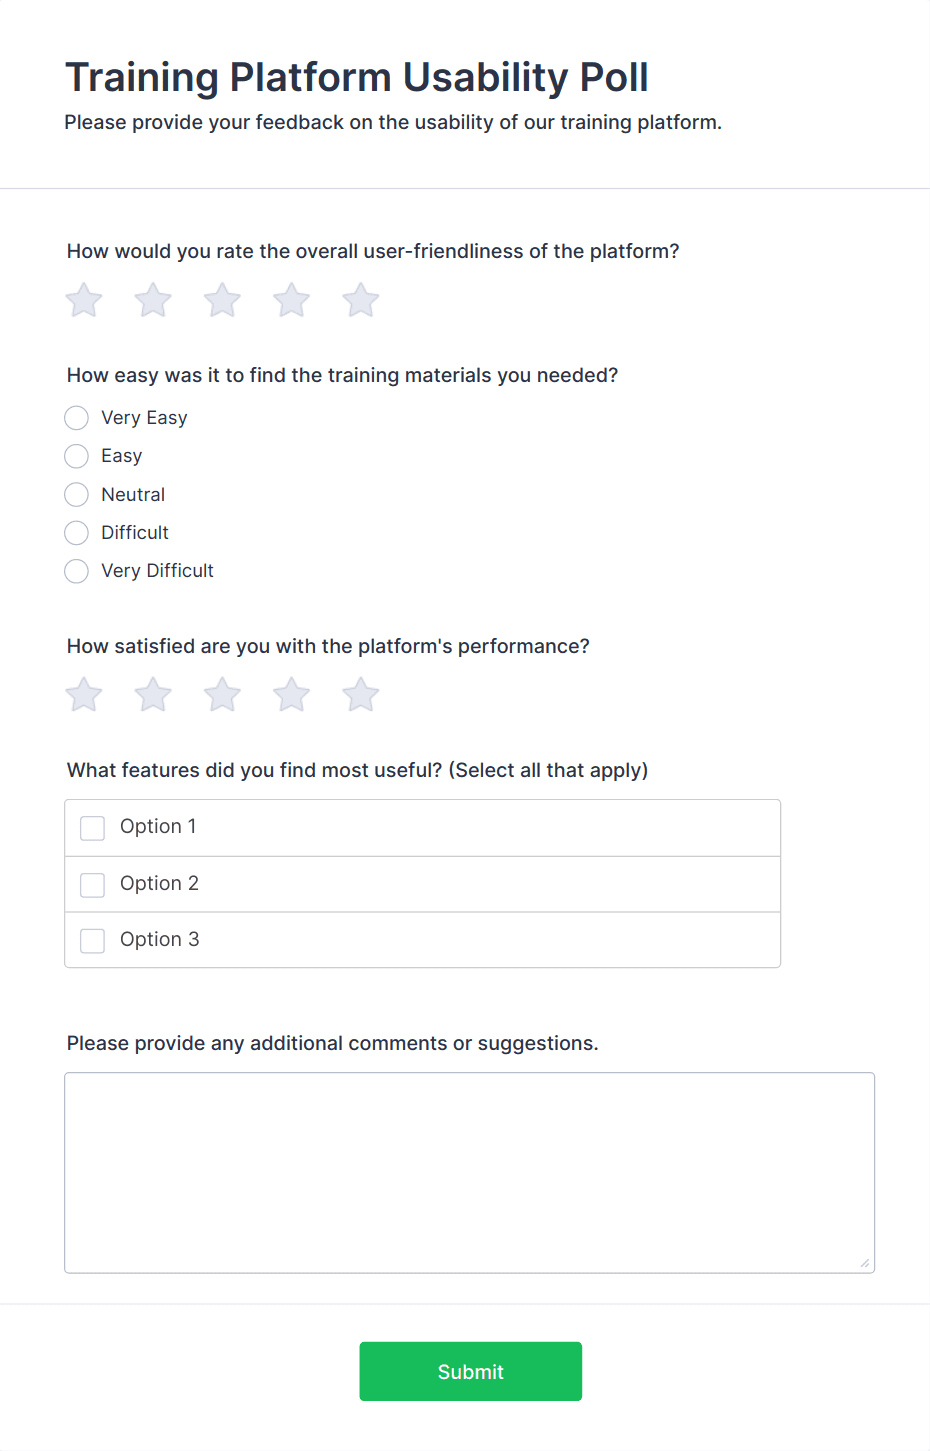Rate user-friendliness two stars
The width and height of the screenshot is (930, 1451).
click(153, 300)
